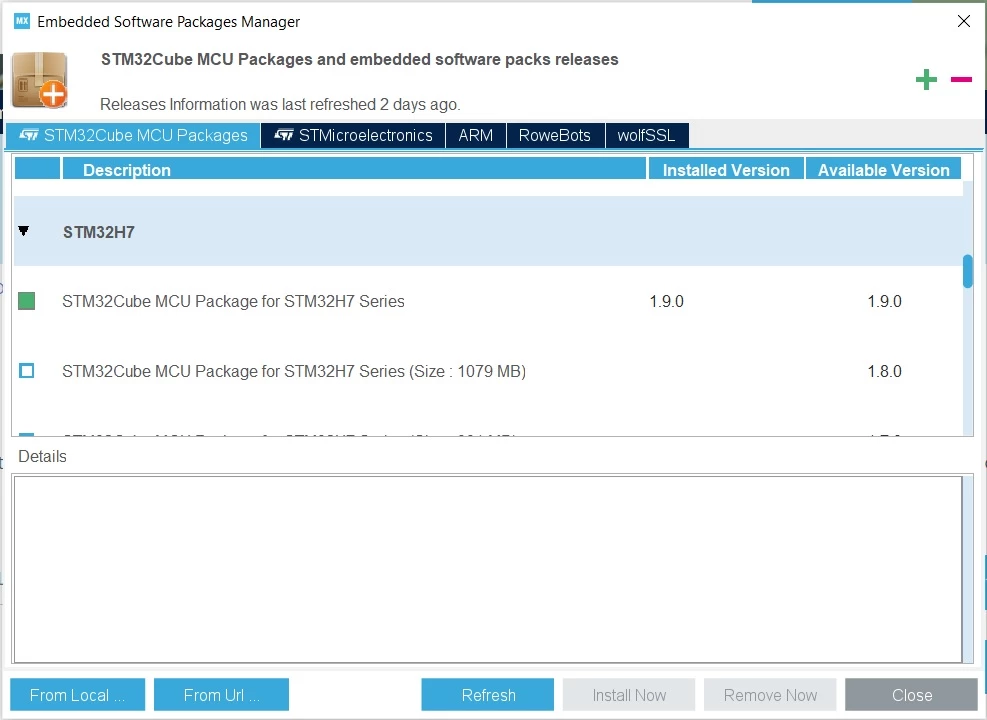This screenshot has width=987, height=720.
Task: Open the RoweBots tab
Action: [x=555, y=135]
